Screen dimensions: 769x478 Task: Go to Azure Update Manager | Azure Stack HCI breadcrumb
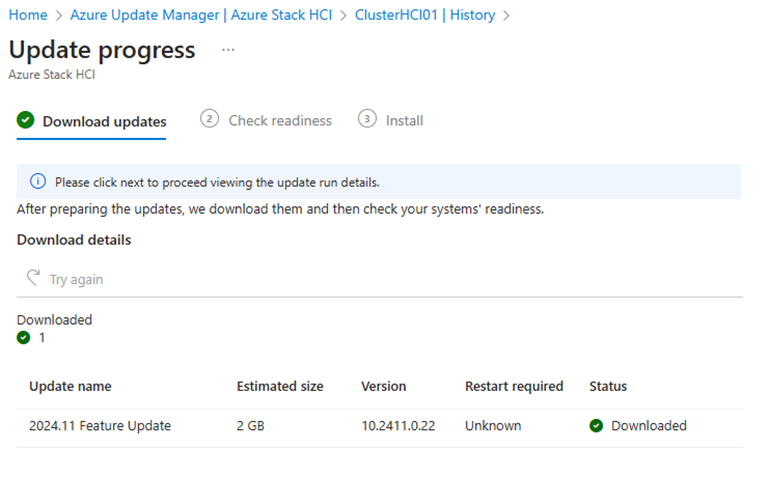coord(201,15)
